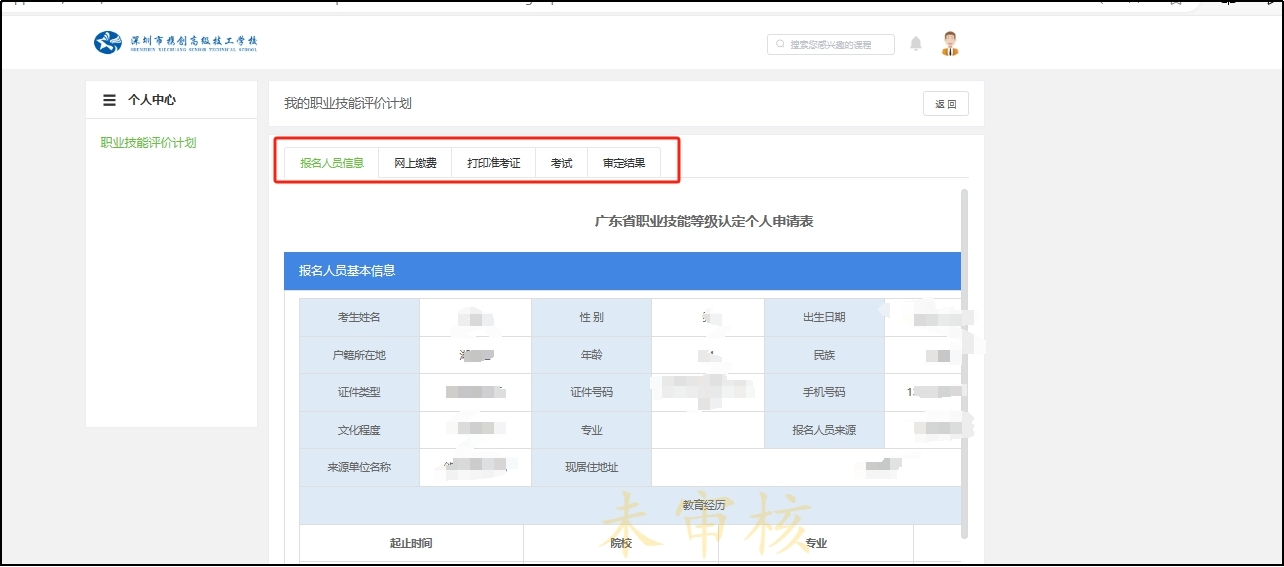
Task: Click the 考生姓名 label cell
Action: pos(359,317)
